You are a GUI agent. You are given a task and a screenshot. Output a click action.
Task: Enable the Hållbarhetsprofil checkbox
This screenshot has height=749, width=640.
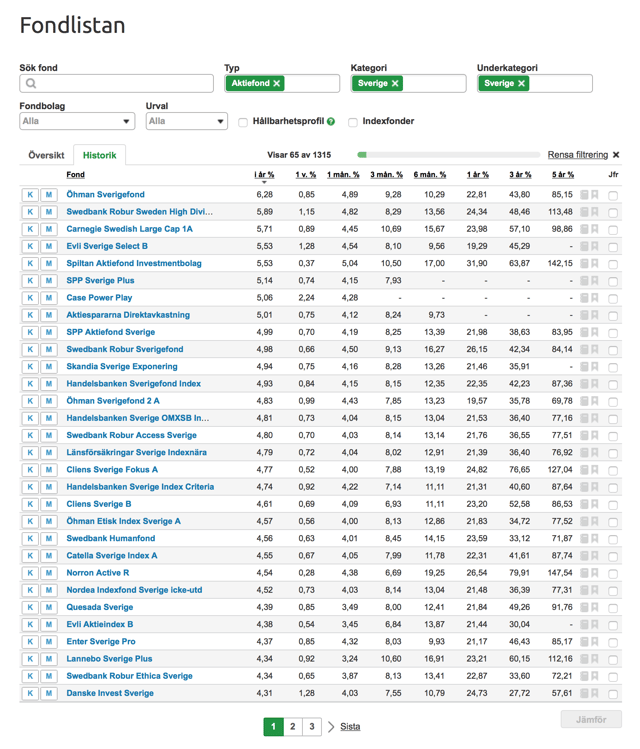pos(243,122)
